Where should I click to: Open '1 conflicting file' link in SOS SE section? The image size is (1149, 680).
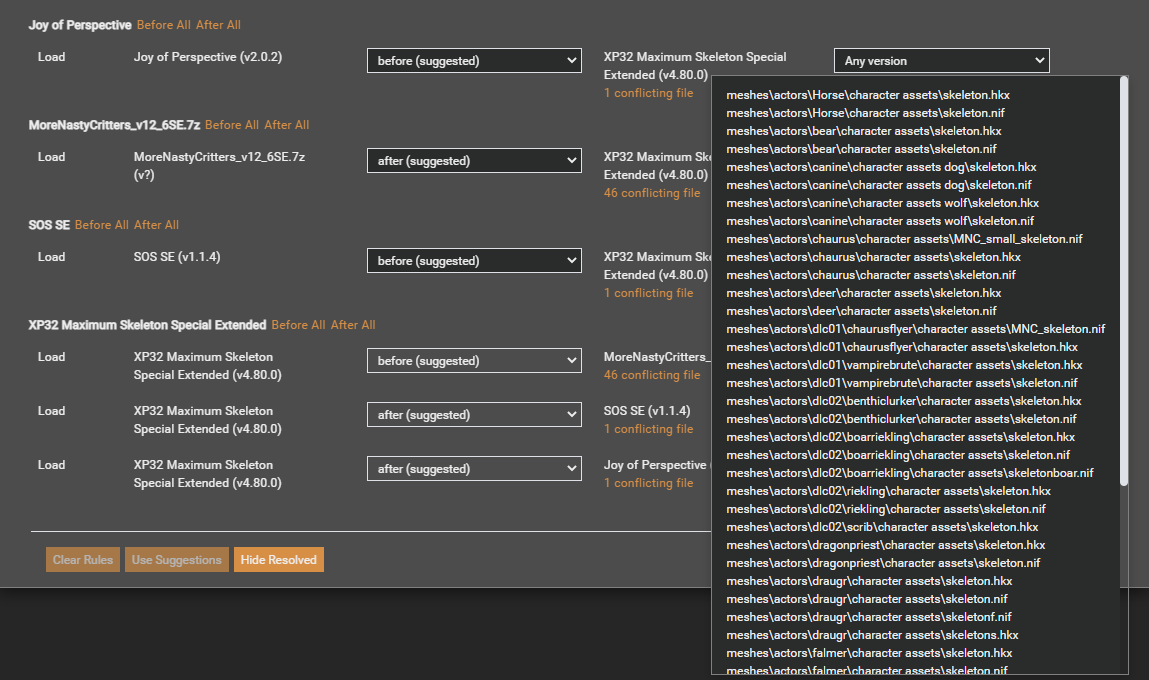click(649, 293)
